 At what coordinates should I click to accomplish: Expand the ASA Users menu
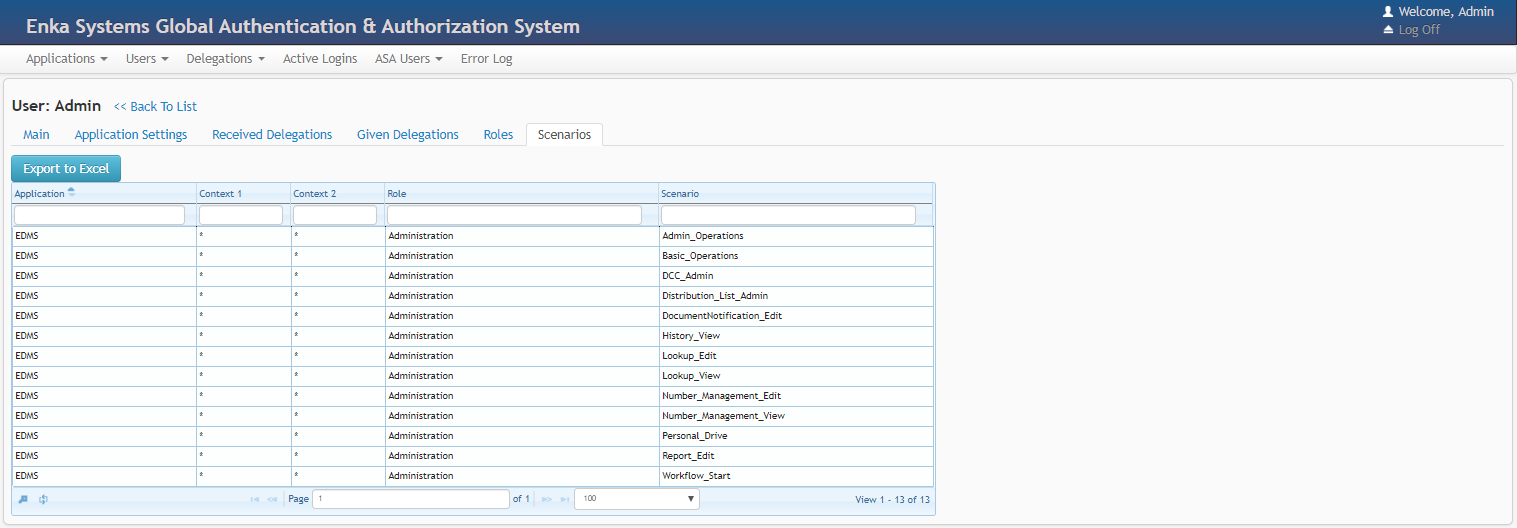(x=409, y=59)
